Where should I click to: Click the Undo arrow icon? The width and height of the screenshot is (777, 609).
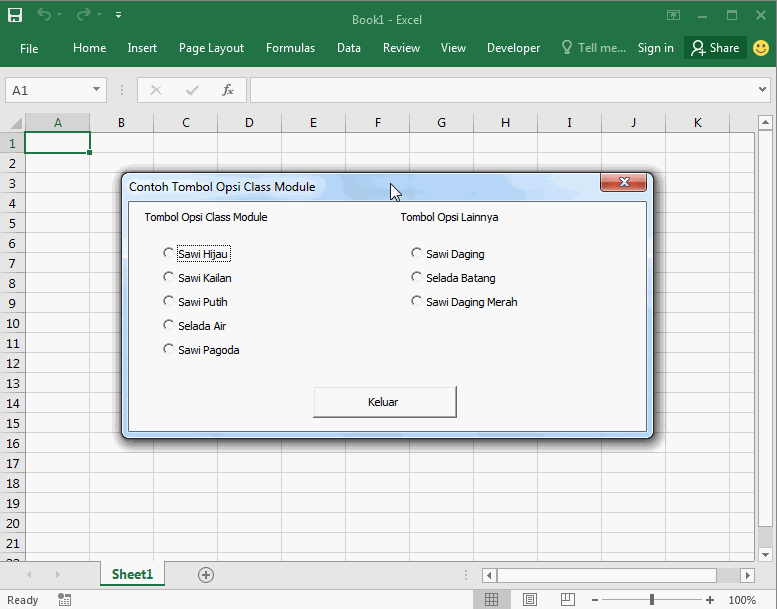point(44,15)
